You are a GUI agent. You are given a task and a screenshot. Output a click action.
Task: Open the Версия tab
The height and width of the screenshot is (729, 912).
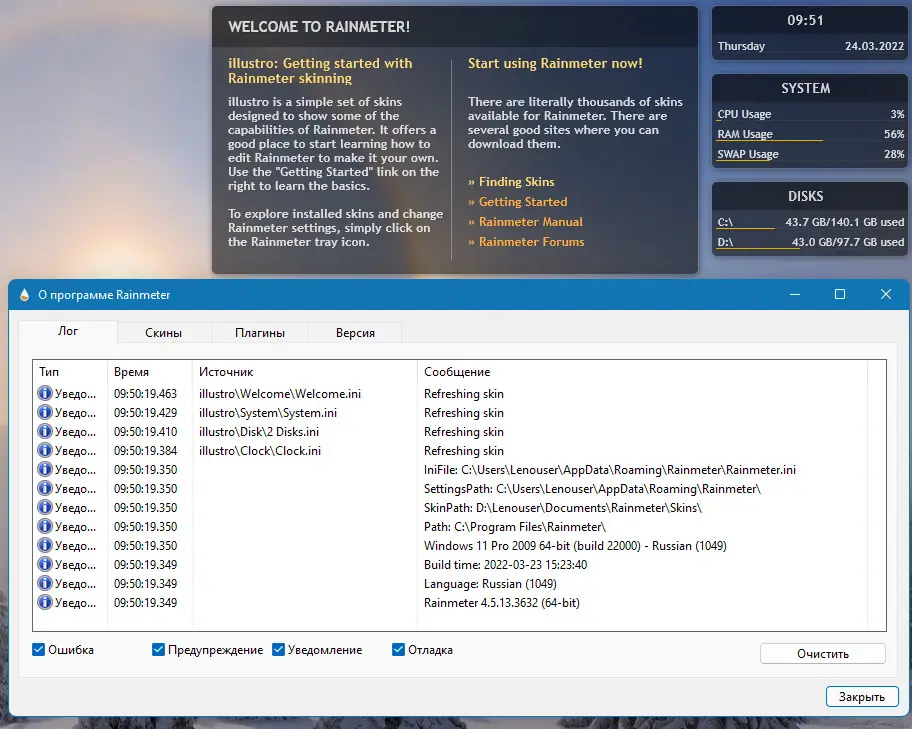coord(355,333)
